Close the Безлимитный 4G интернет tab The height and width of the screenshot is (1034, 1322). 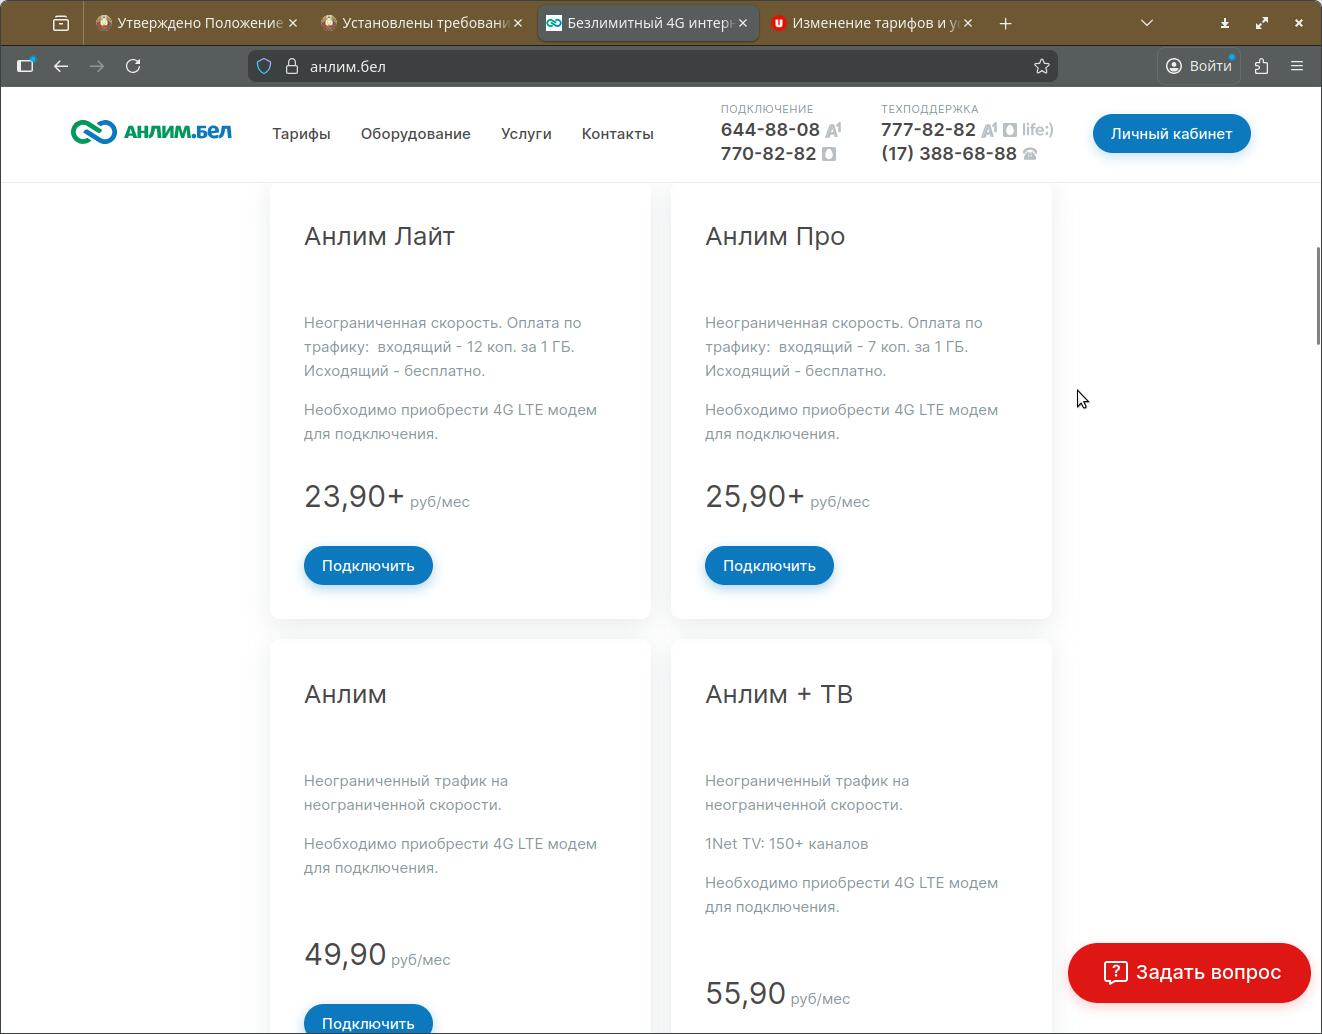click(x=743, y=23)
